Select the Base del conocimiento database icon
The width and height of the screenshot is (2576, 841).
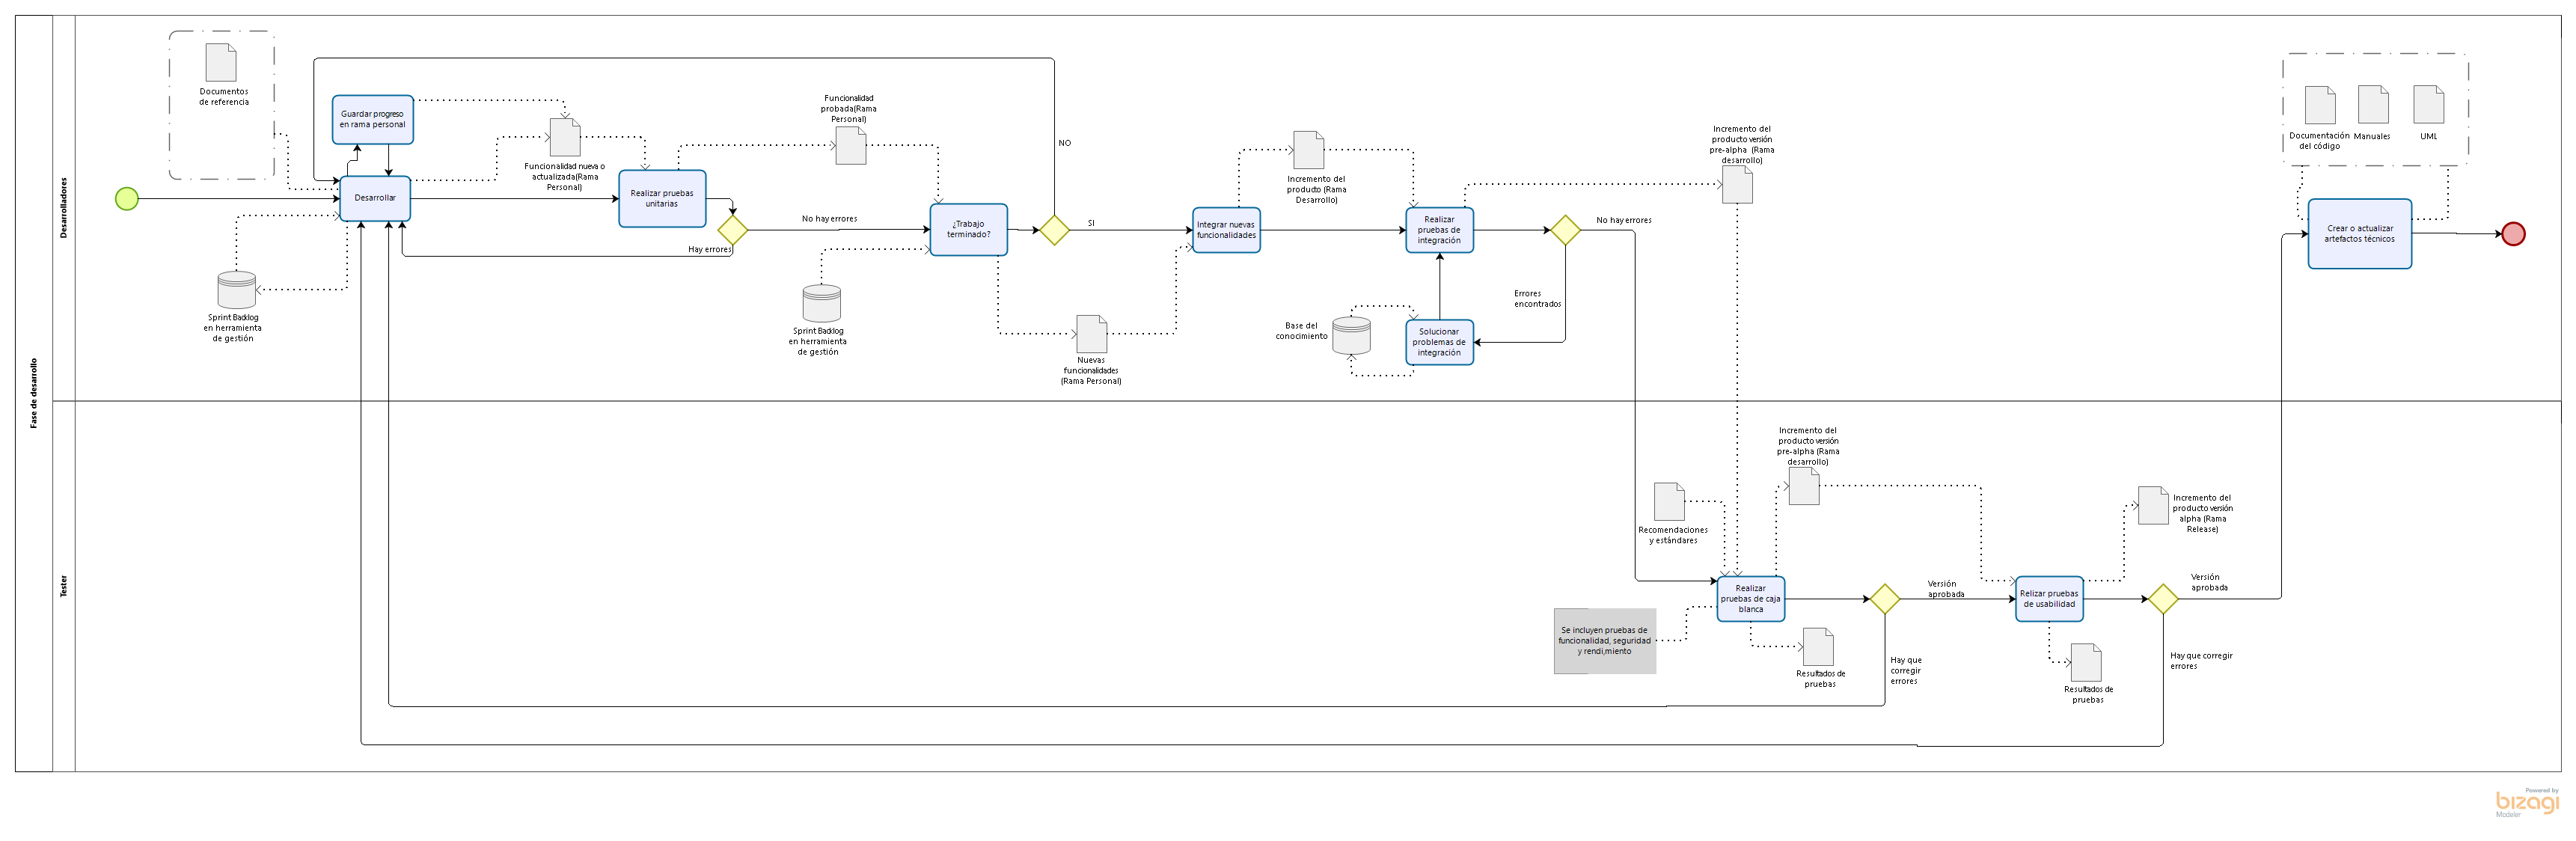(x=1351, y=336)
